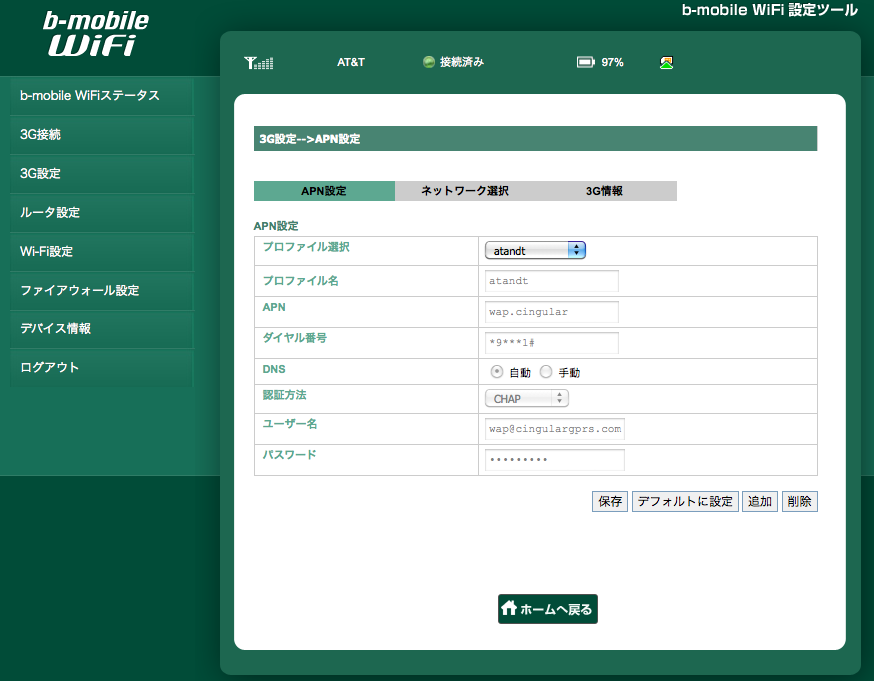Select the 手動 DNS radio button

(546, 372)
